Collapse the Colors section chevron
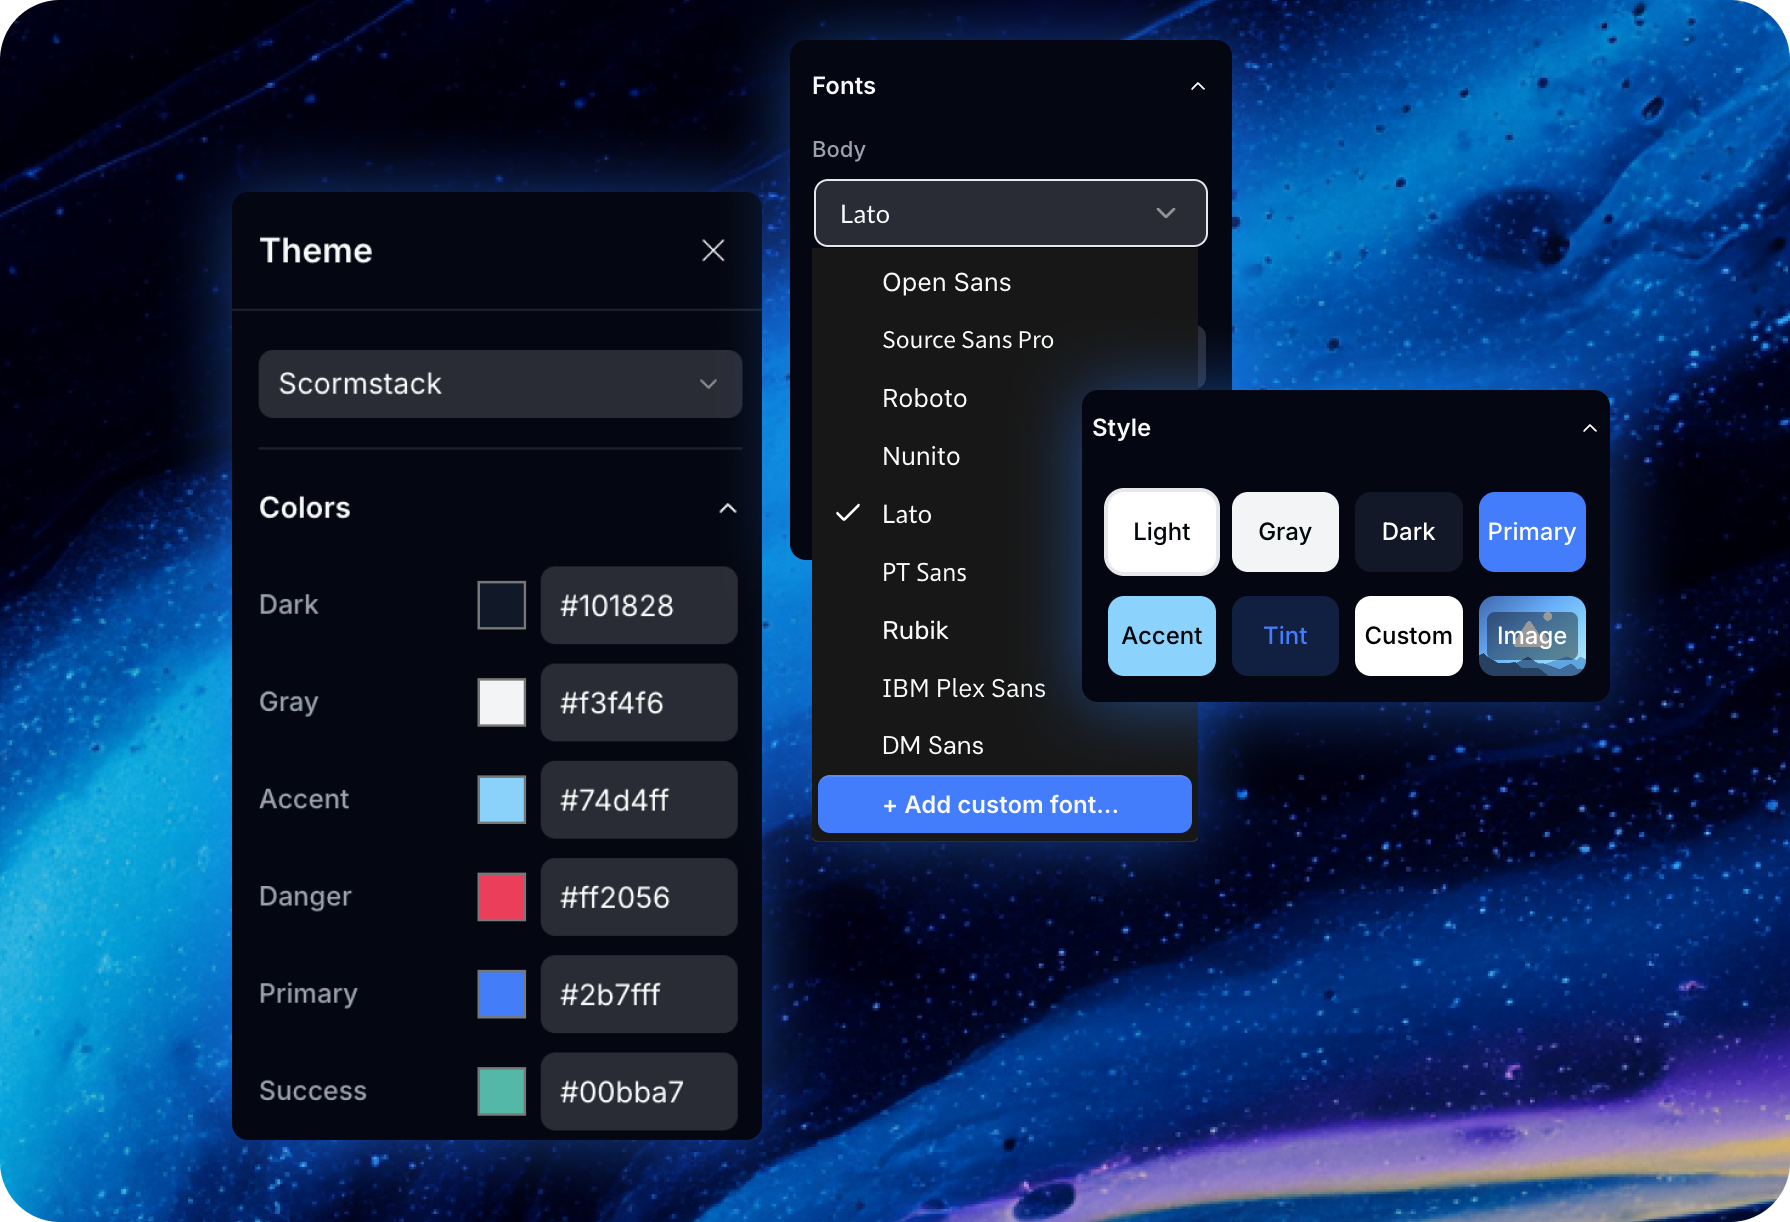The width and height of the screenshot is (1790, 1222). tap(728, 508)
